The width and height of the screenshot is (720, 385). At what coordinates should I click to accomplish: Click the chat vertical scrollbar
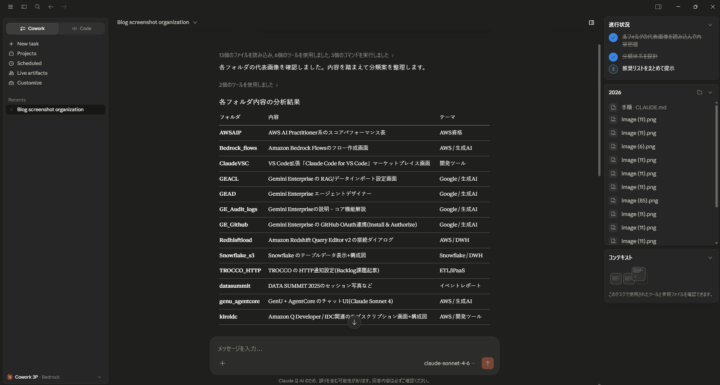point(599,110)
